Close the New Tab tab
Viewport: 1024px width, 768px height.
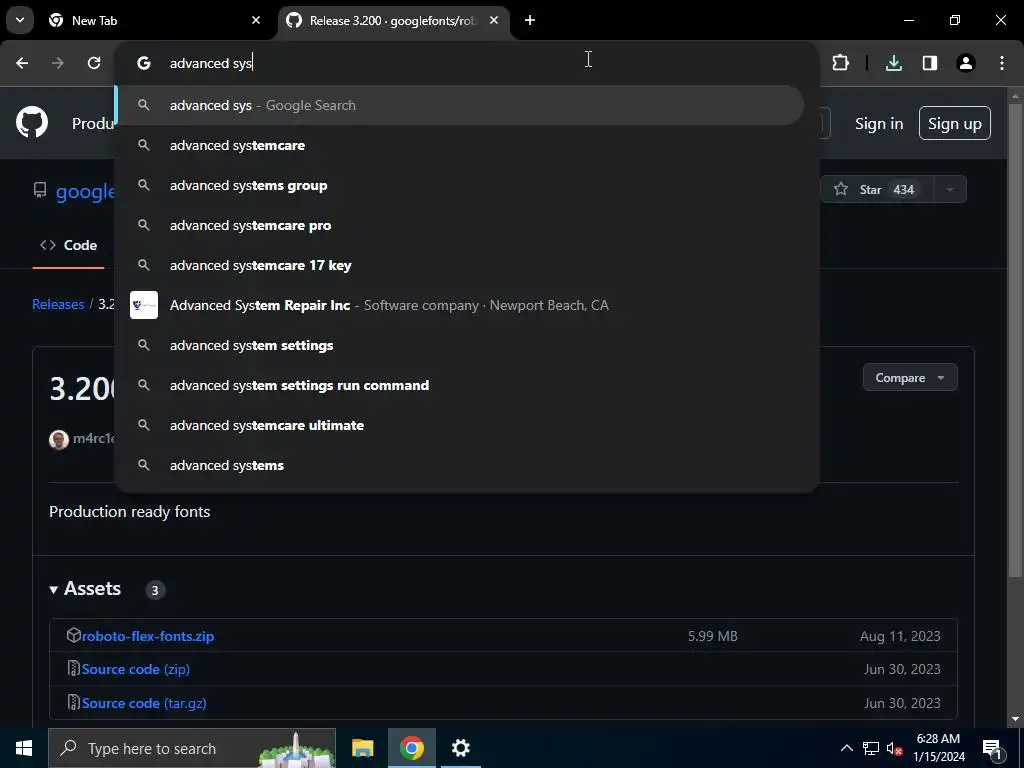(x=256, y=20)
